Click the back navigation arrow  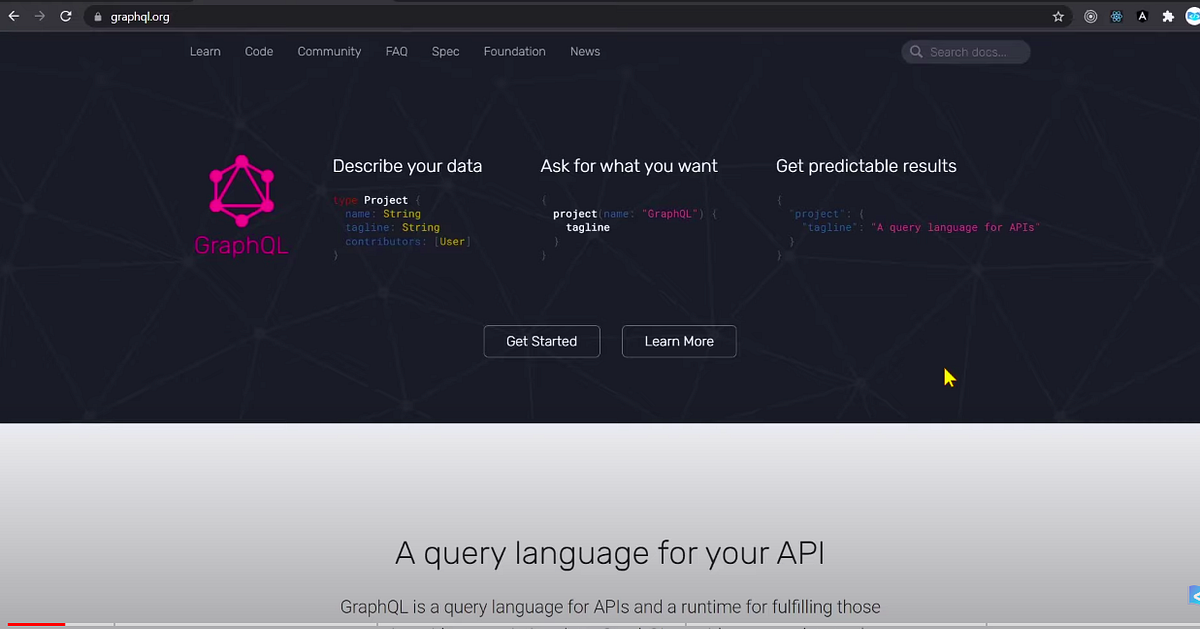pos(14,16)
